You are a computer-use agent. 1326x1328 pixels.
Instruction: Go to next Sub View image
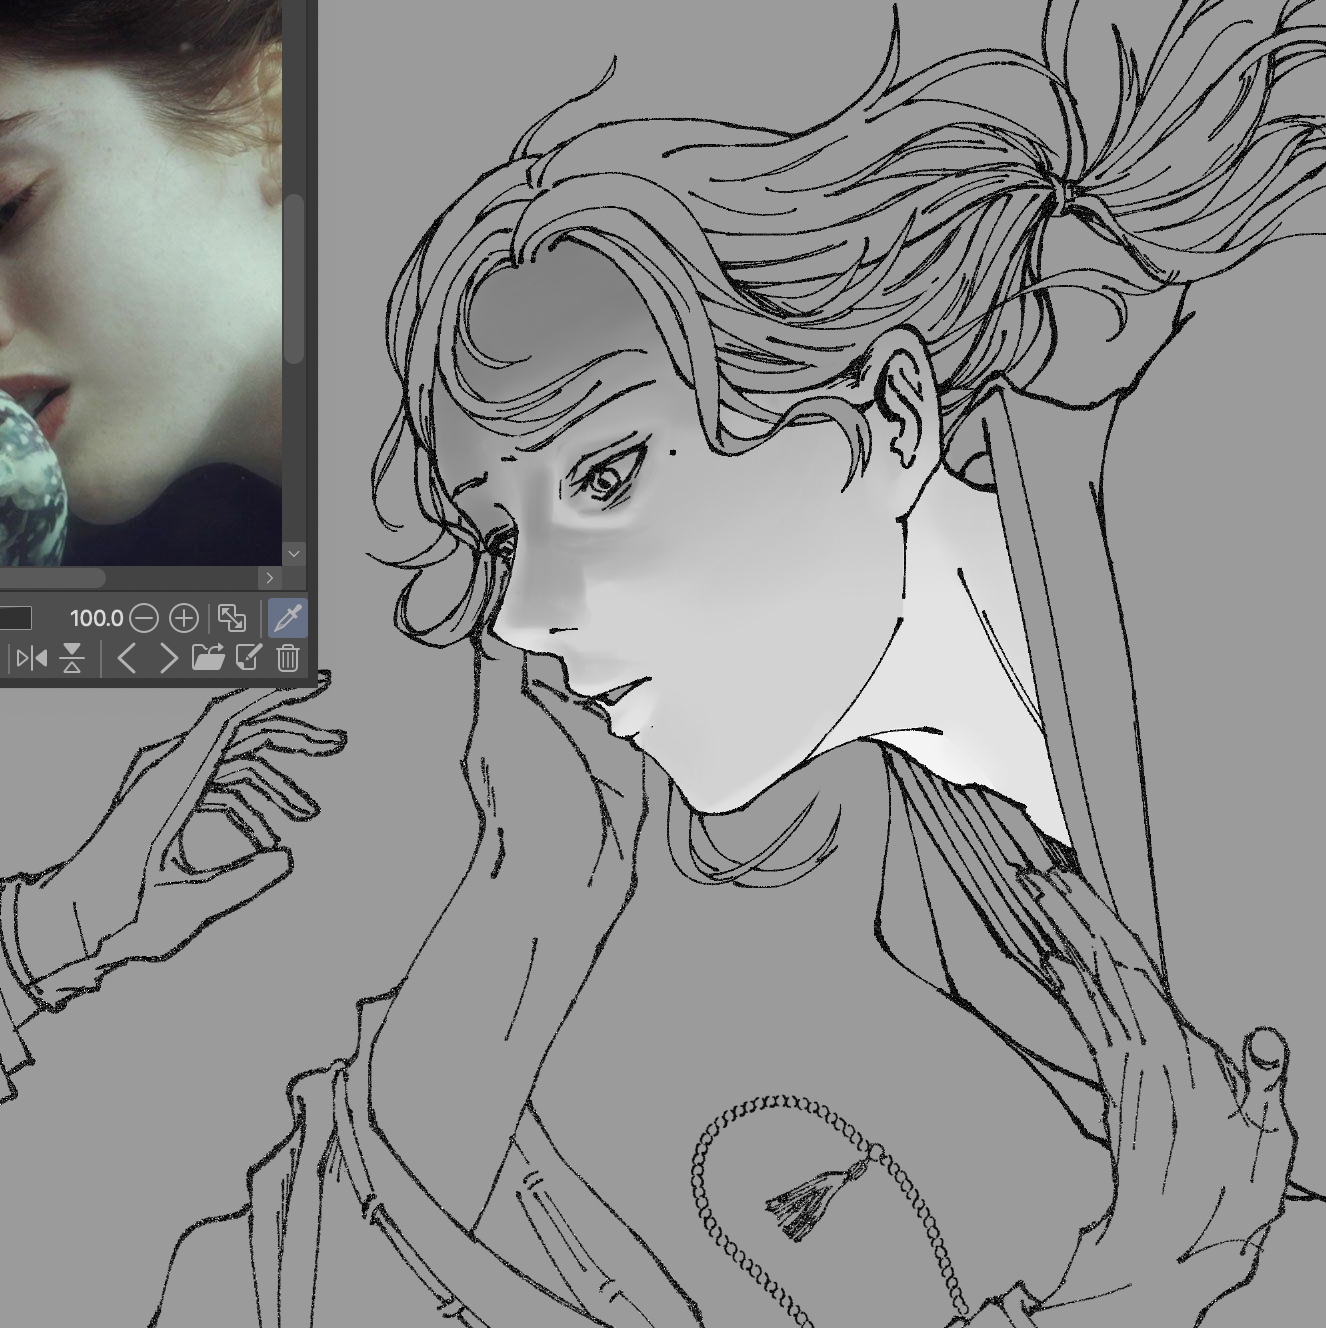click(168, 658)
